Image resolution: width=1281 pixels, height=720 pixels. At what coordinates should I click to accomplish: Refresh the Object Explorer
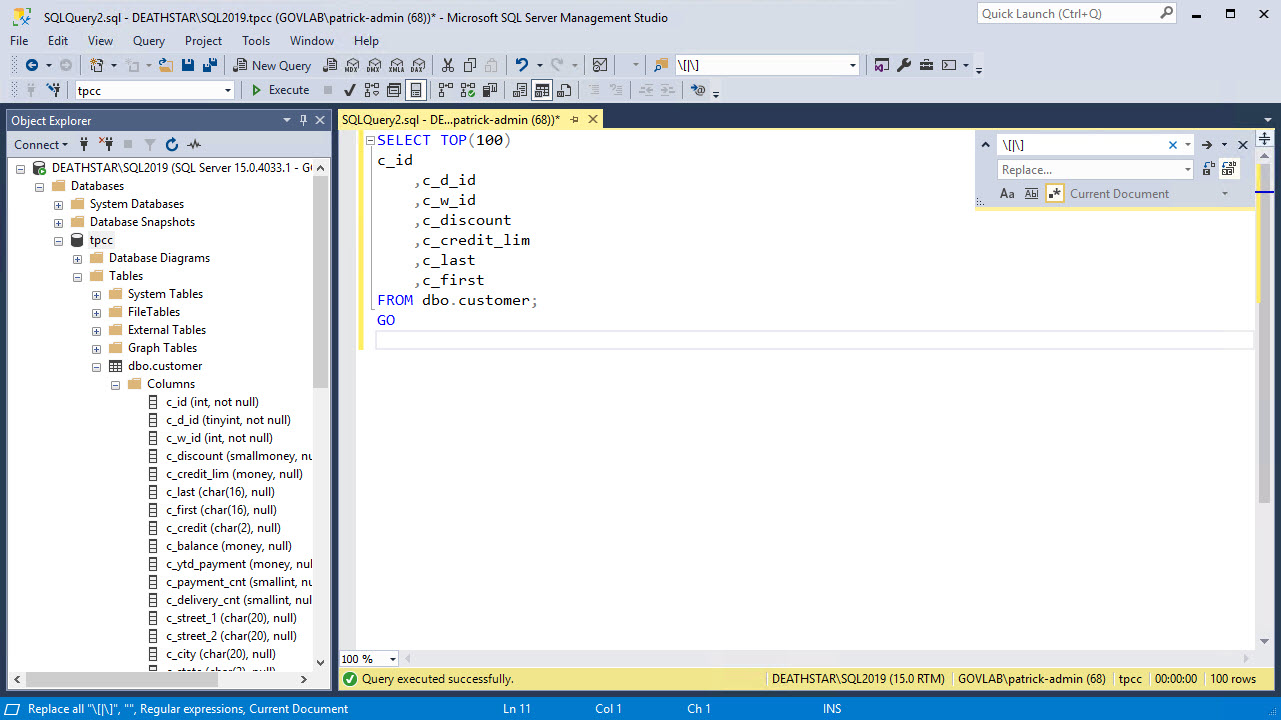click(170, 144)
